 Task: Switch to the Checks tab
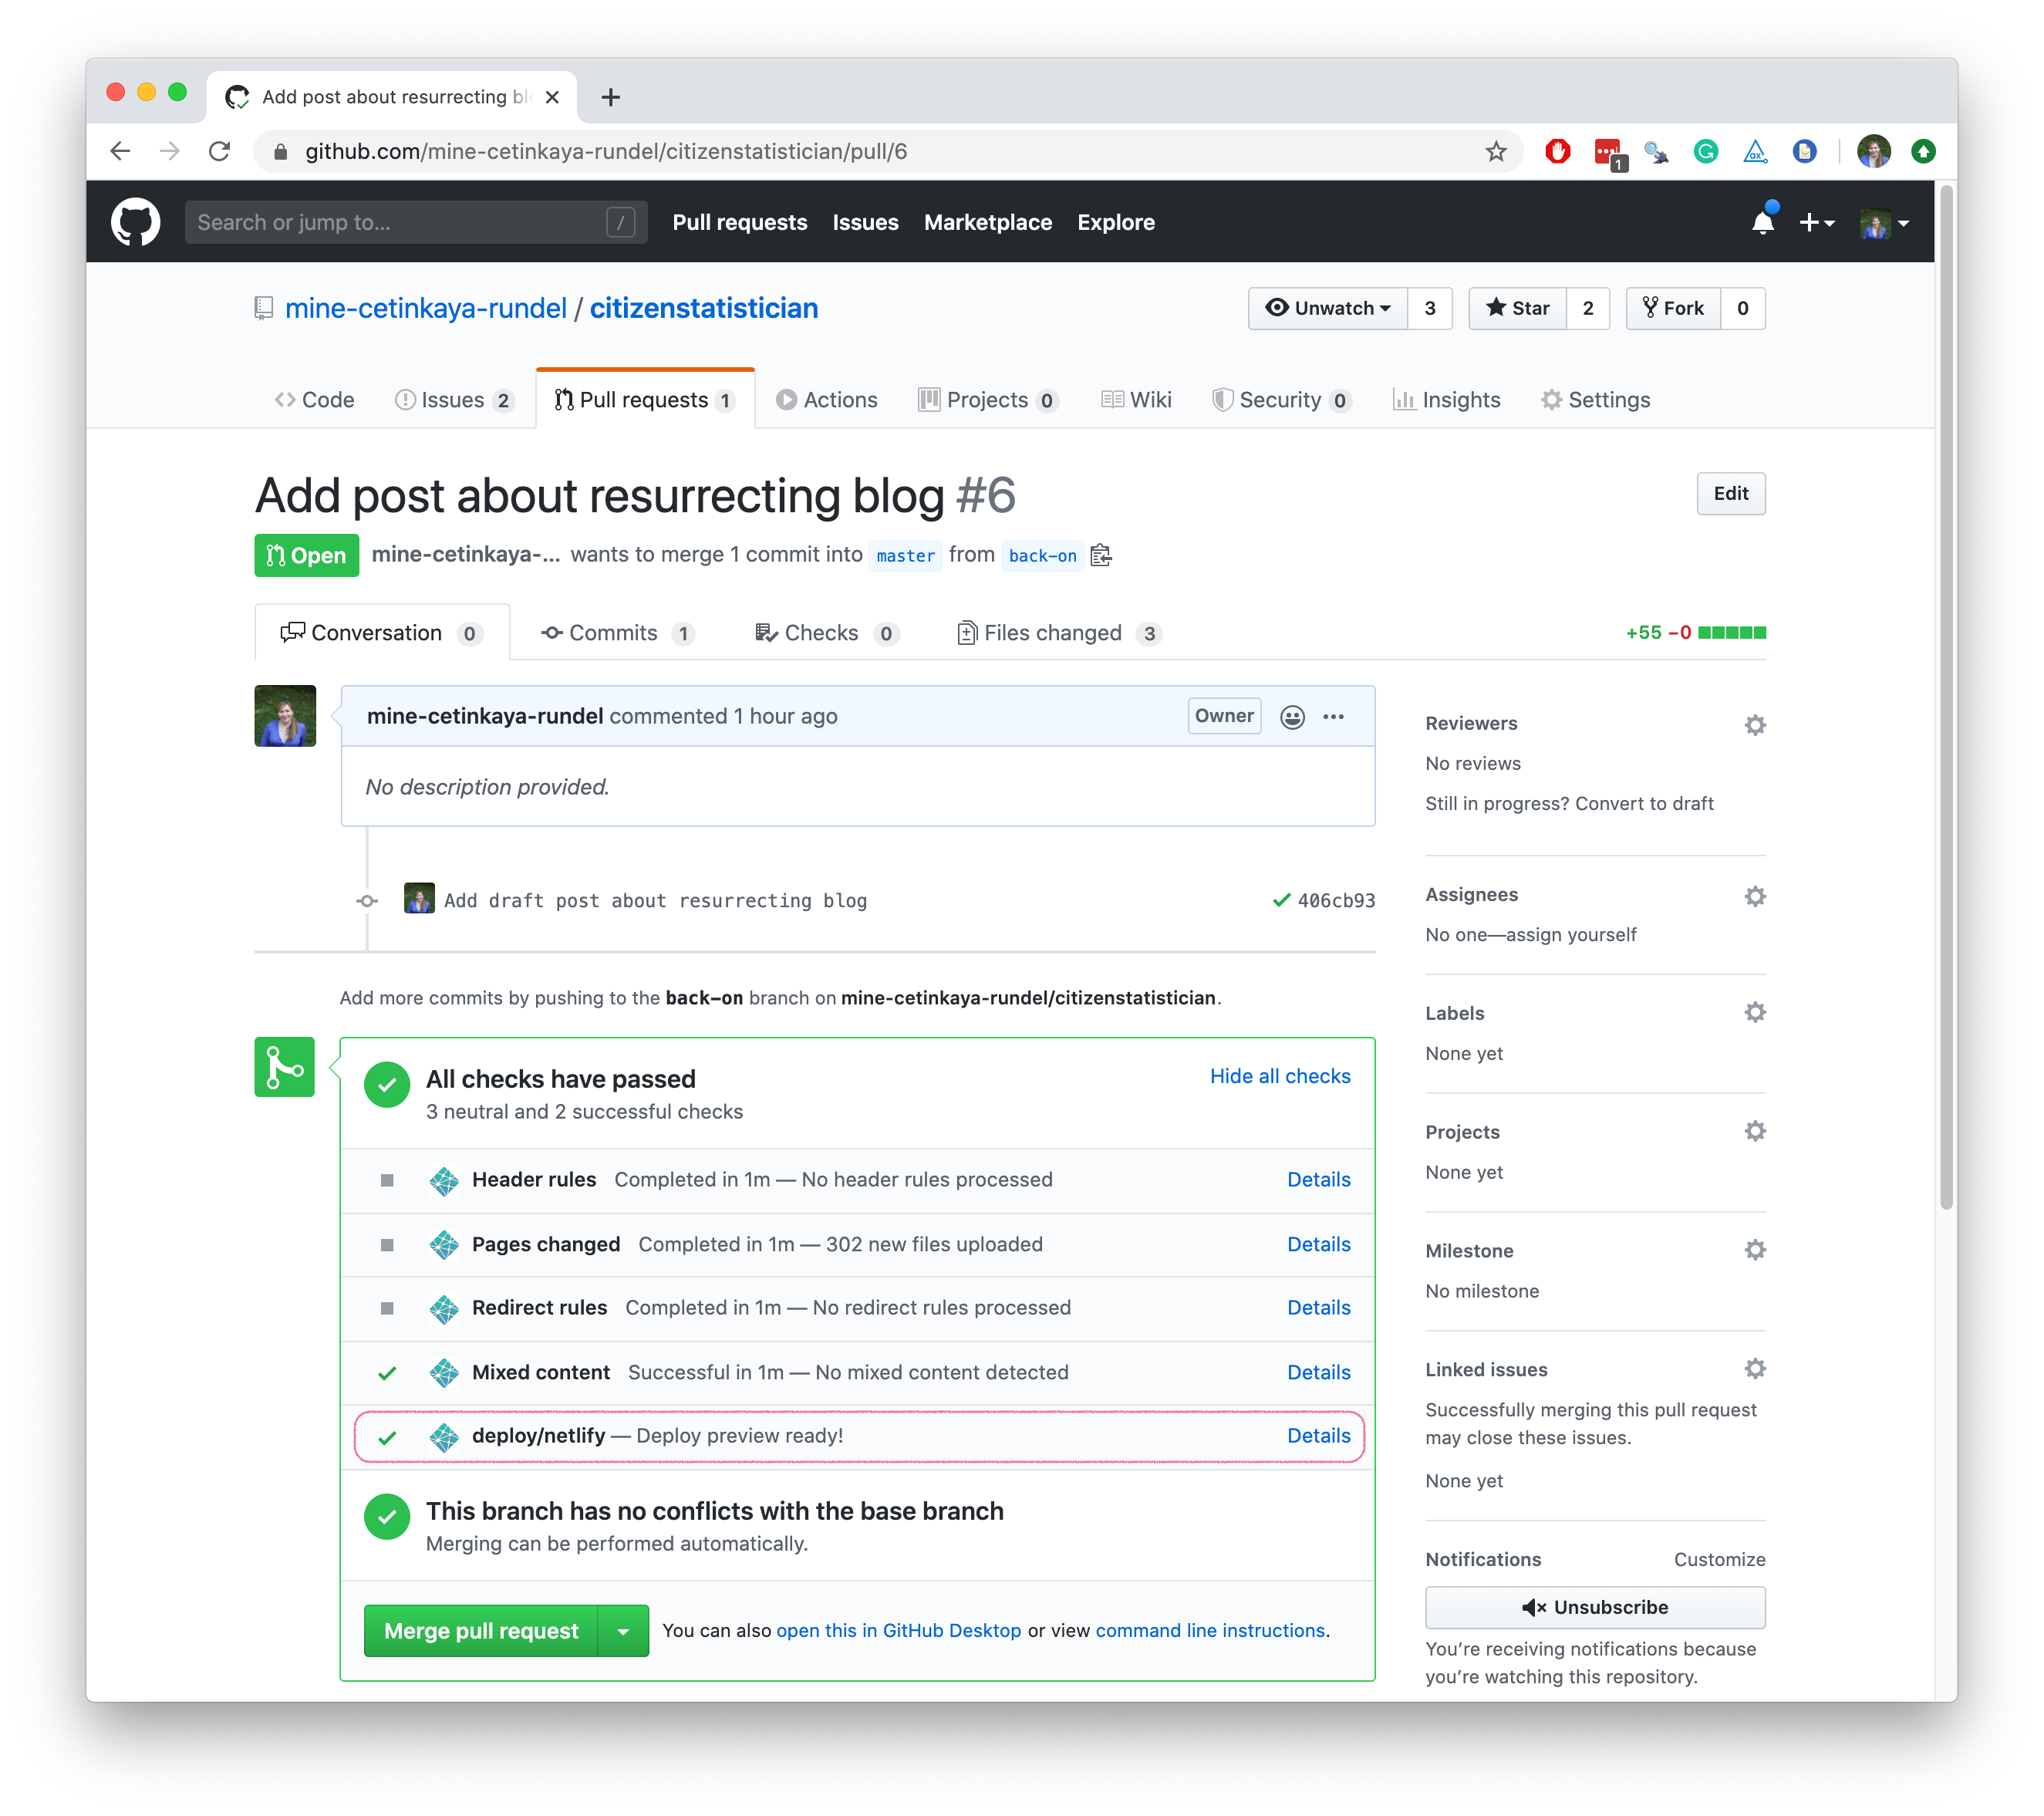point(826,633)
